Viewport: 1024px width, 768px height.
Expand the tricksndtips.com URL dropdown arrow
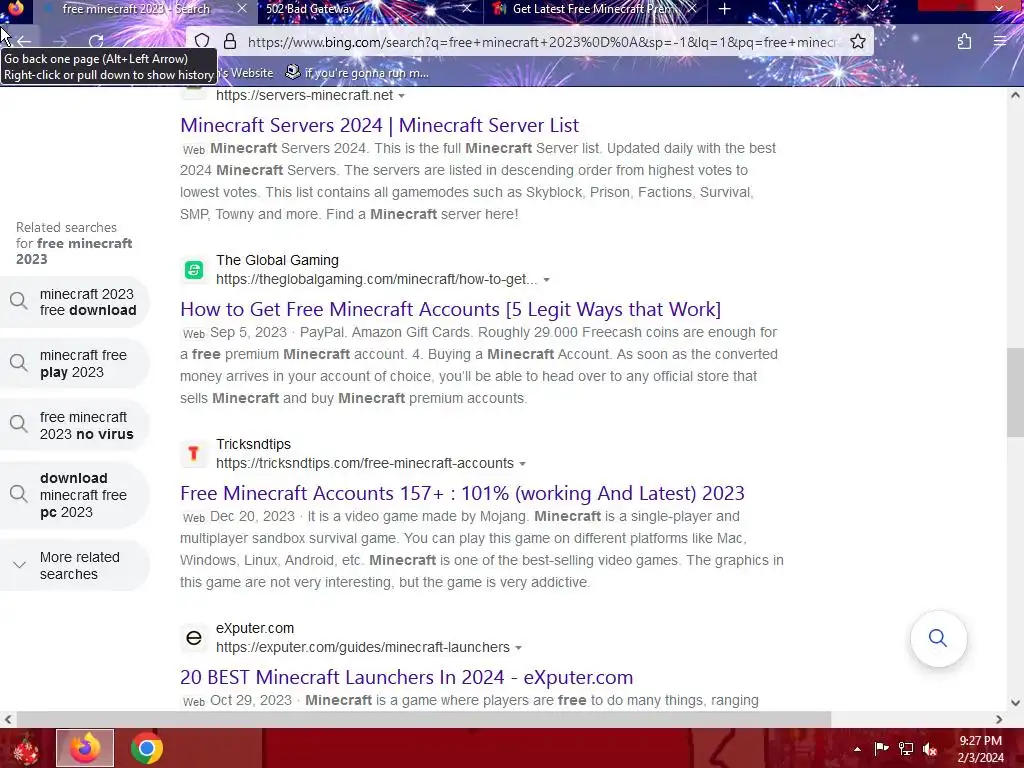522,464
